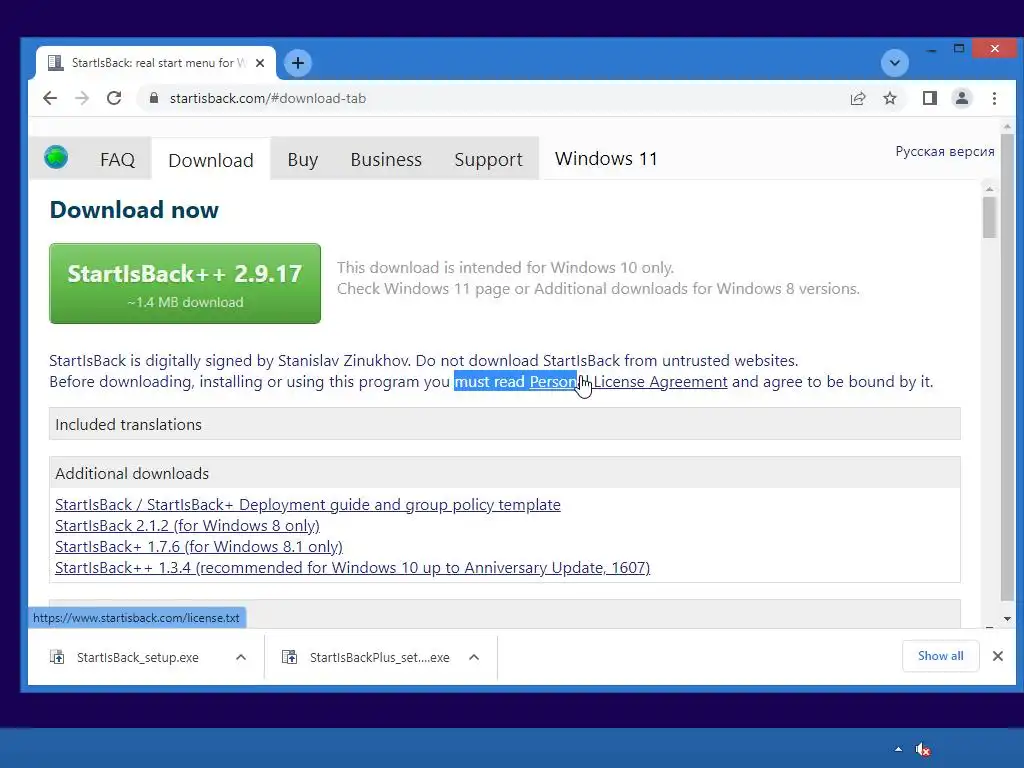Share this page icon
The height and width of the screenshot is (768, 1024).
pyautogui.click(x=857, y=99)
